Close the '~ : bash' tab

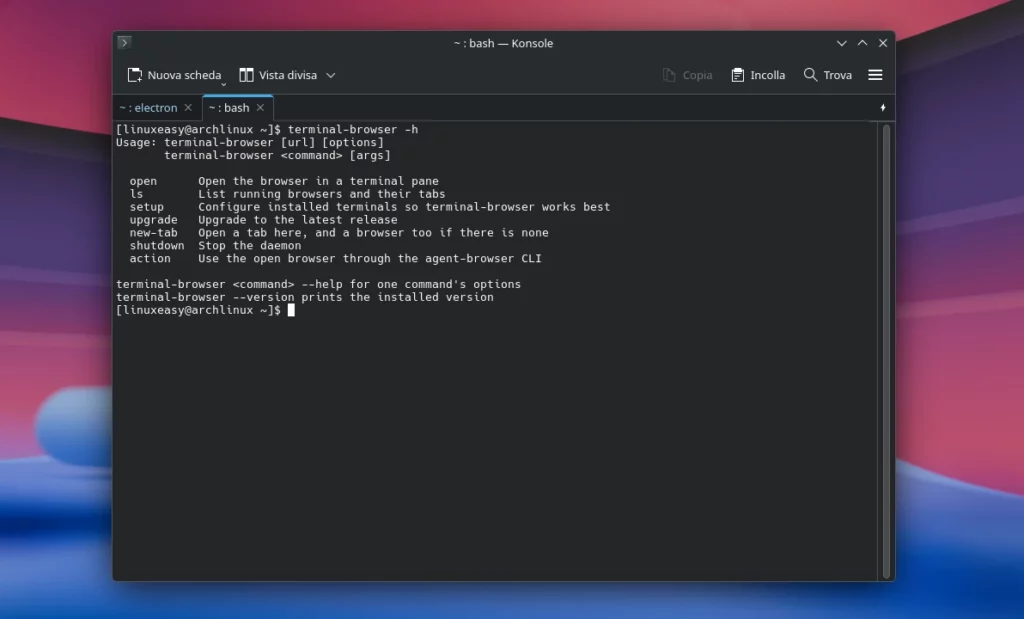coord(261,107)
